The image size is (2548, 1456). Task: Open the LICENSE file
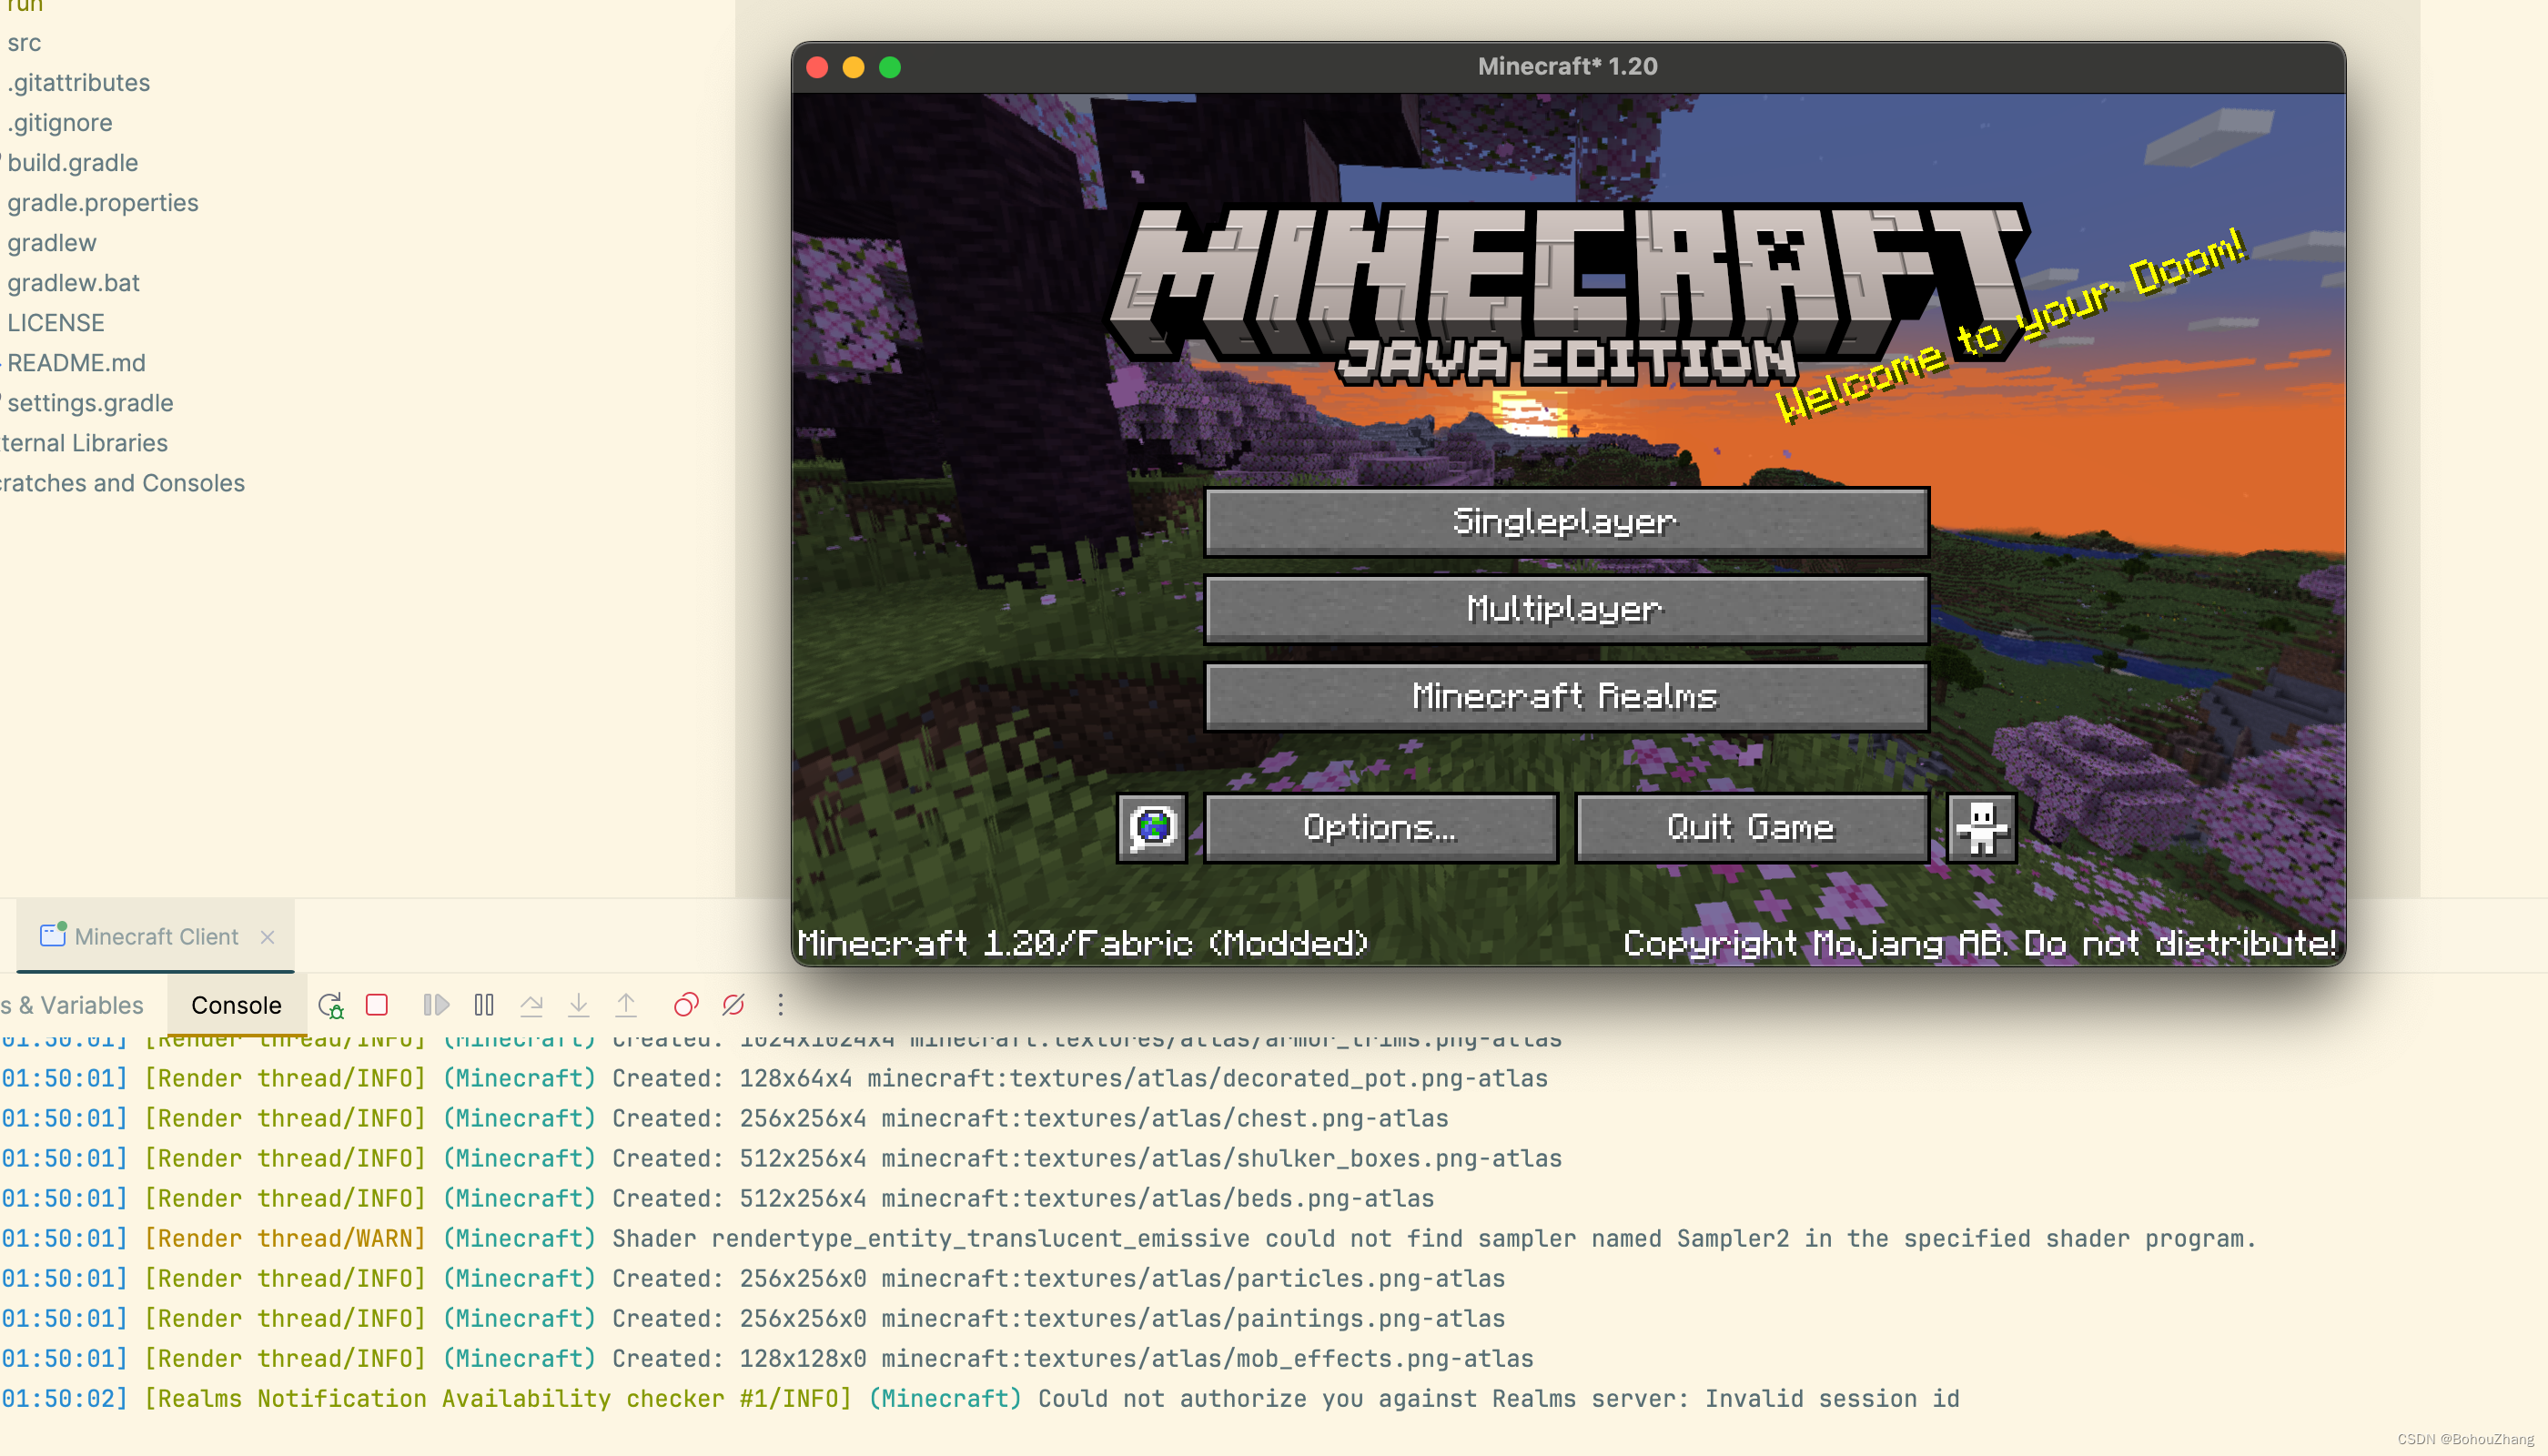pyautogui.click(x=55, y=323)
